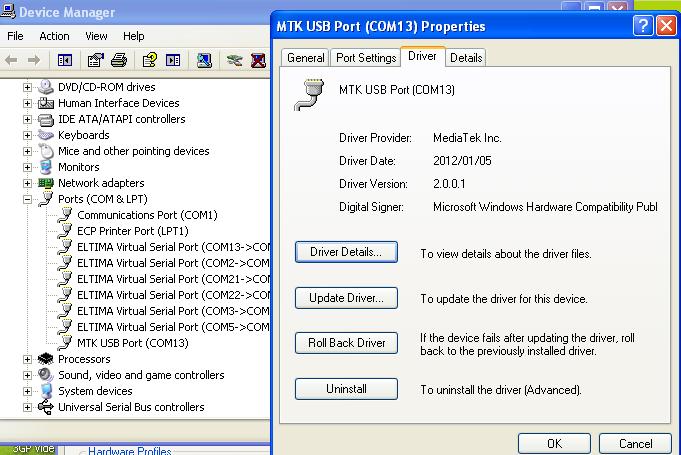Click the Sound, video and game controllers speaker icon

(x=46, y=375)
